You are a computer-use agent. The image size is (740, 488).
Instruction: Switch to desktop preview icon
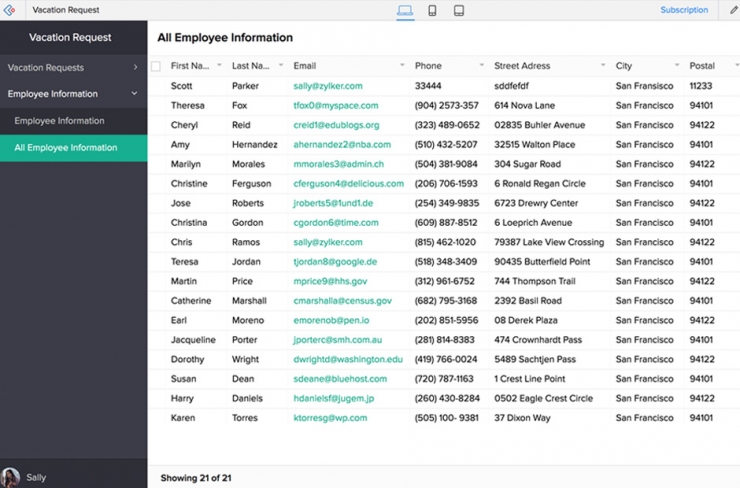point(405,10)
